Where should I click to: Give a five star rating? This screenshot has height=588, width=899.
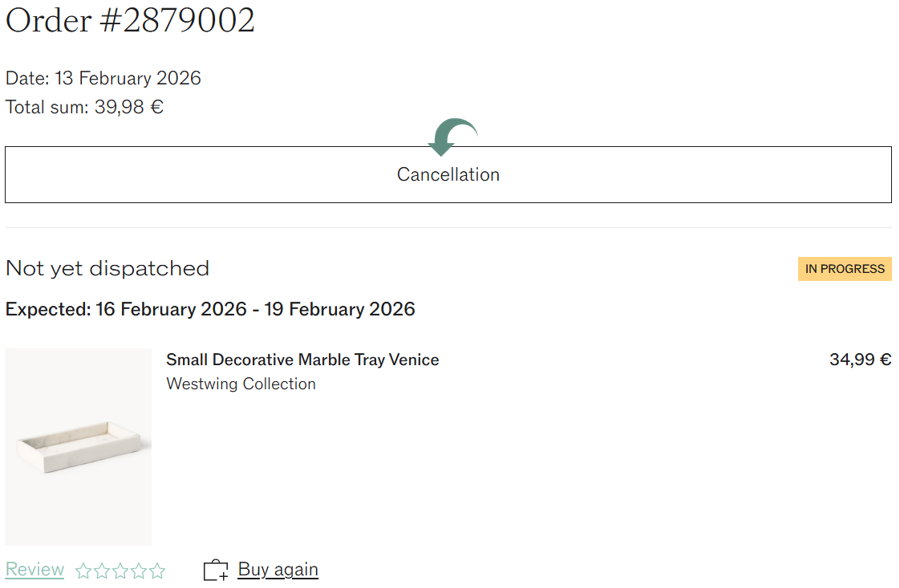pyautogui.click(x=157, y=571)
